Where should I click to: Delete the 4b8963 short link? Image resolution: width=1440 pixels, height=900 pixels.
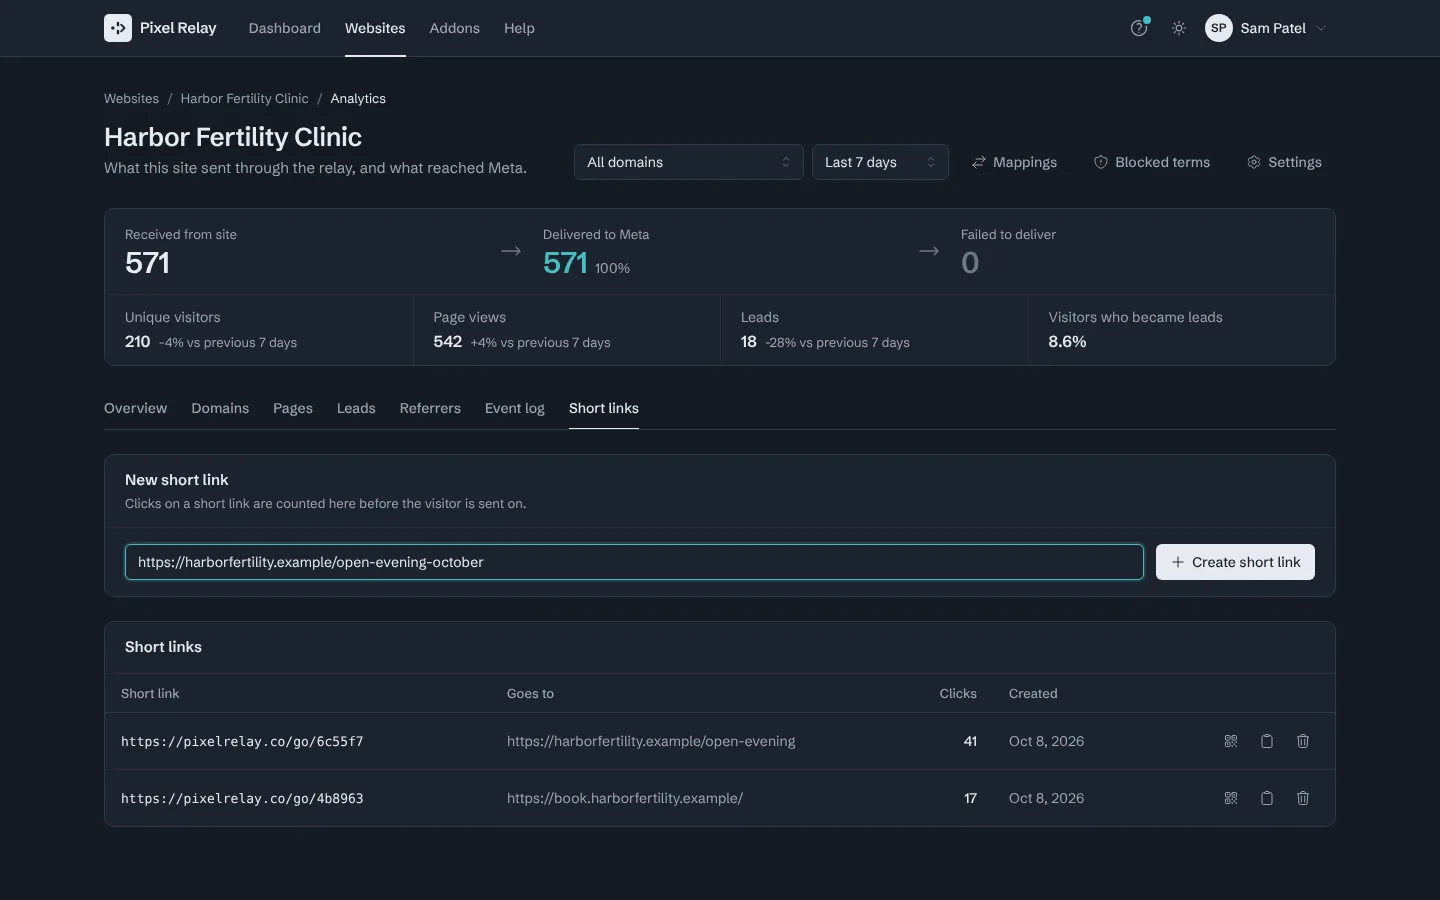(1303, 798)
